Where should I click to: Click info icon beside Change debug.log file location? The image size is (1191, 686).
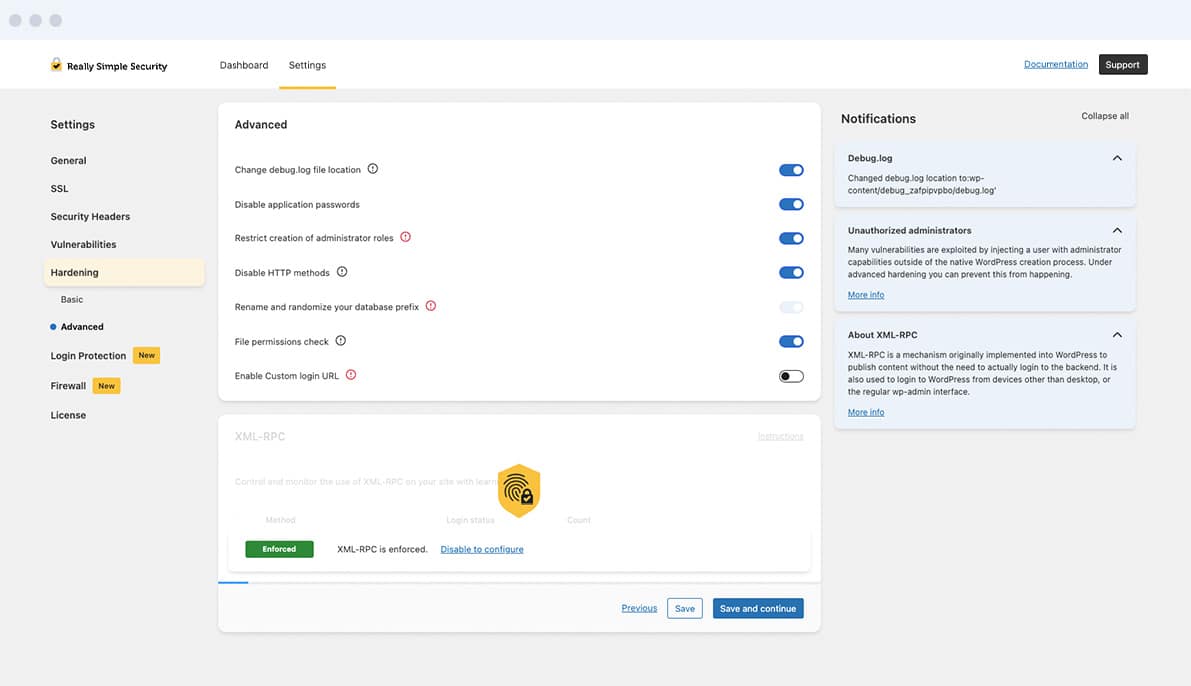pyautogui.click(x=373, y=169)
